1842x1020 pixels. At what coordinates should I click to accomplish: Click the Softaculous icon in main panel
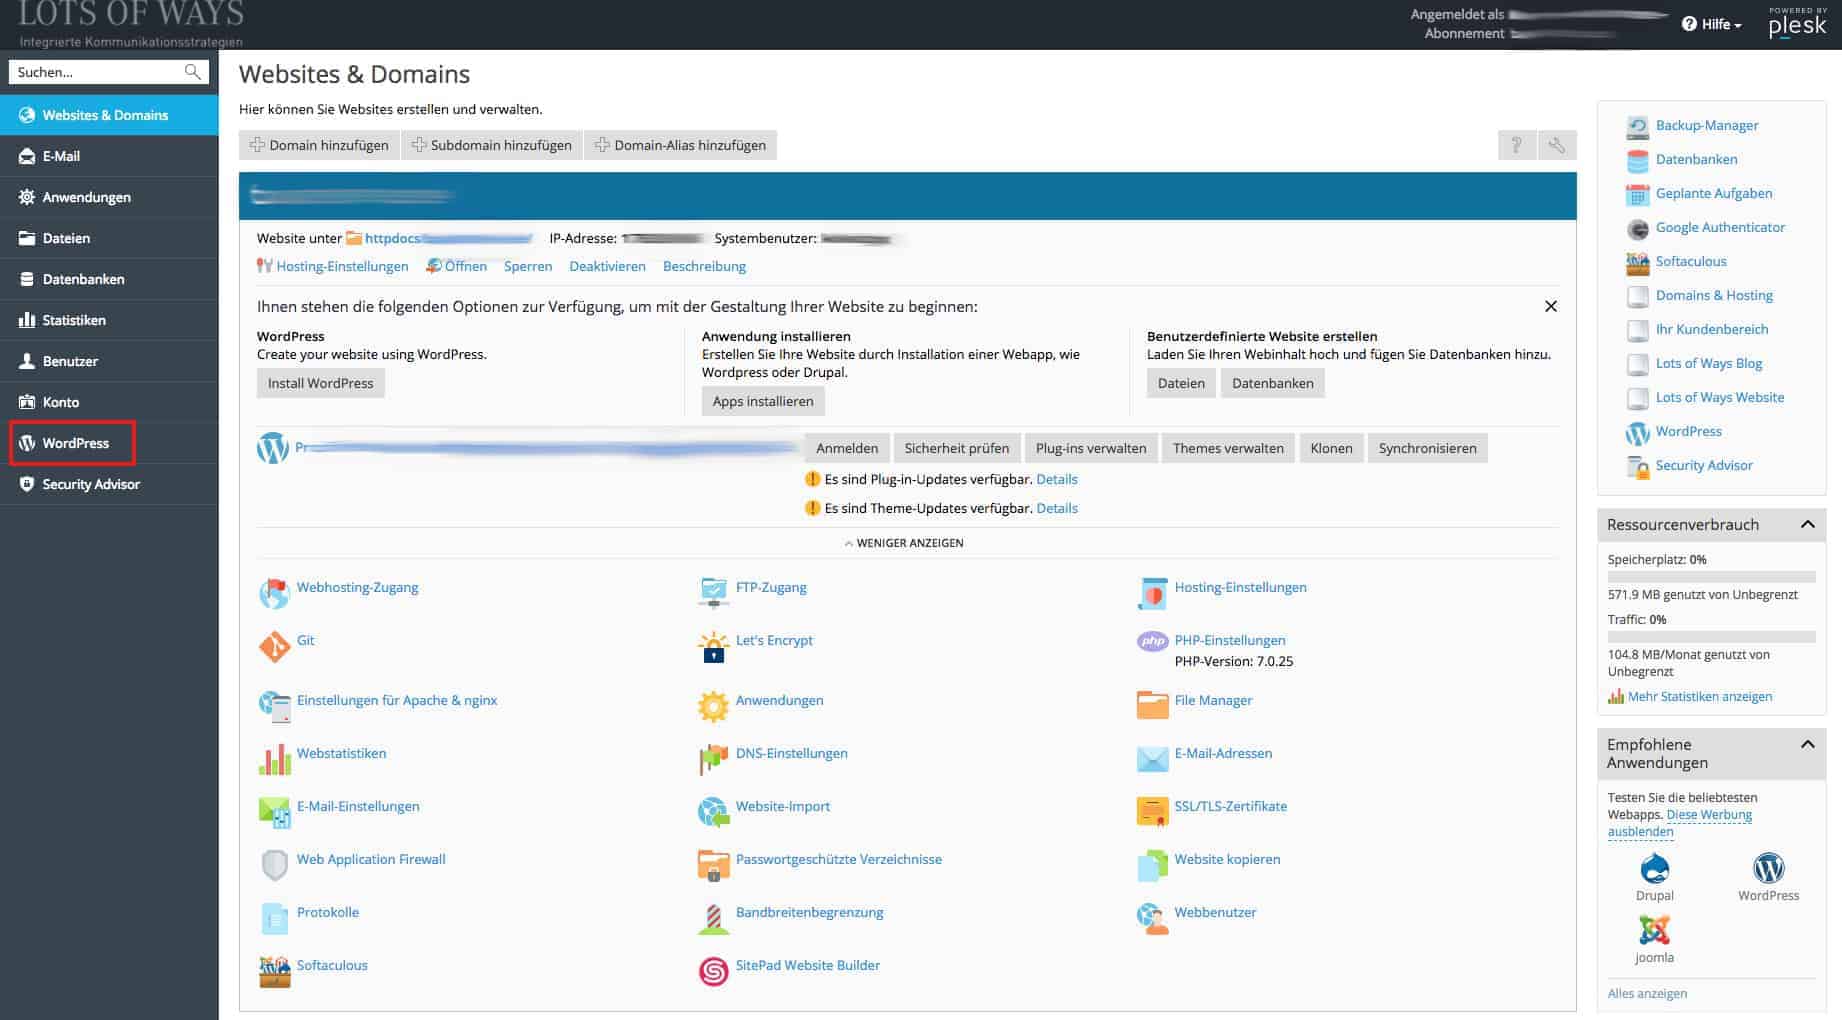pyautogui.click(x=274, y=972)
